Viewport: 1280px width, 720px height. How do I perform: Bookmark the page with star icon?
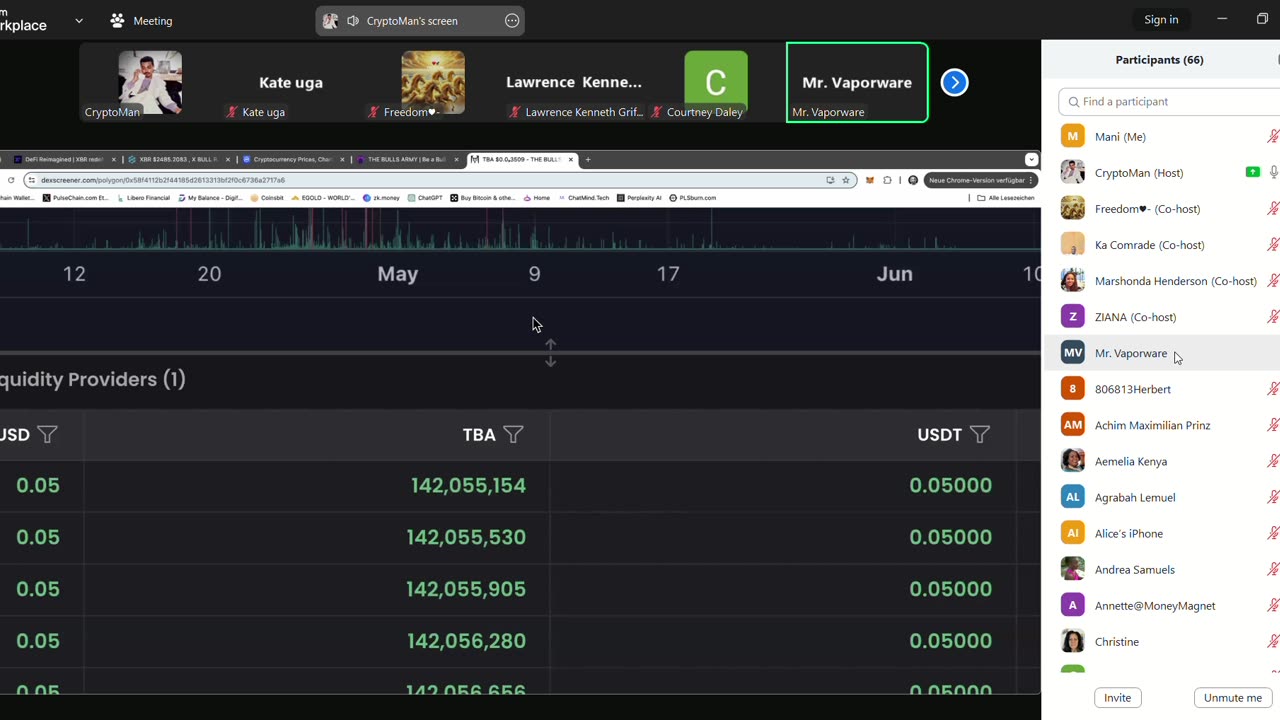pyautogui.click(x=845, y=180)
